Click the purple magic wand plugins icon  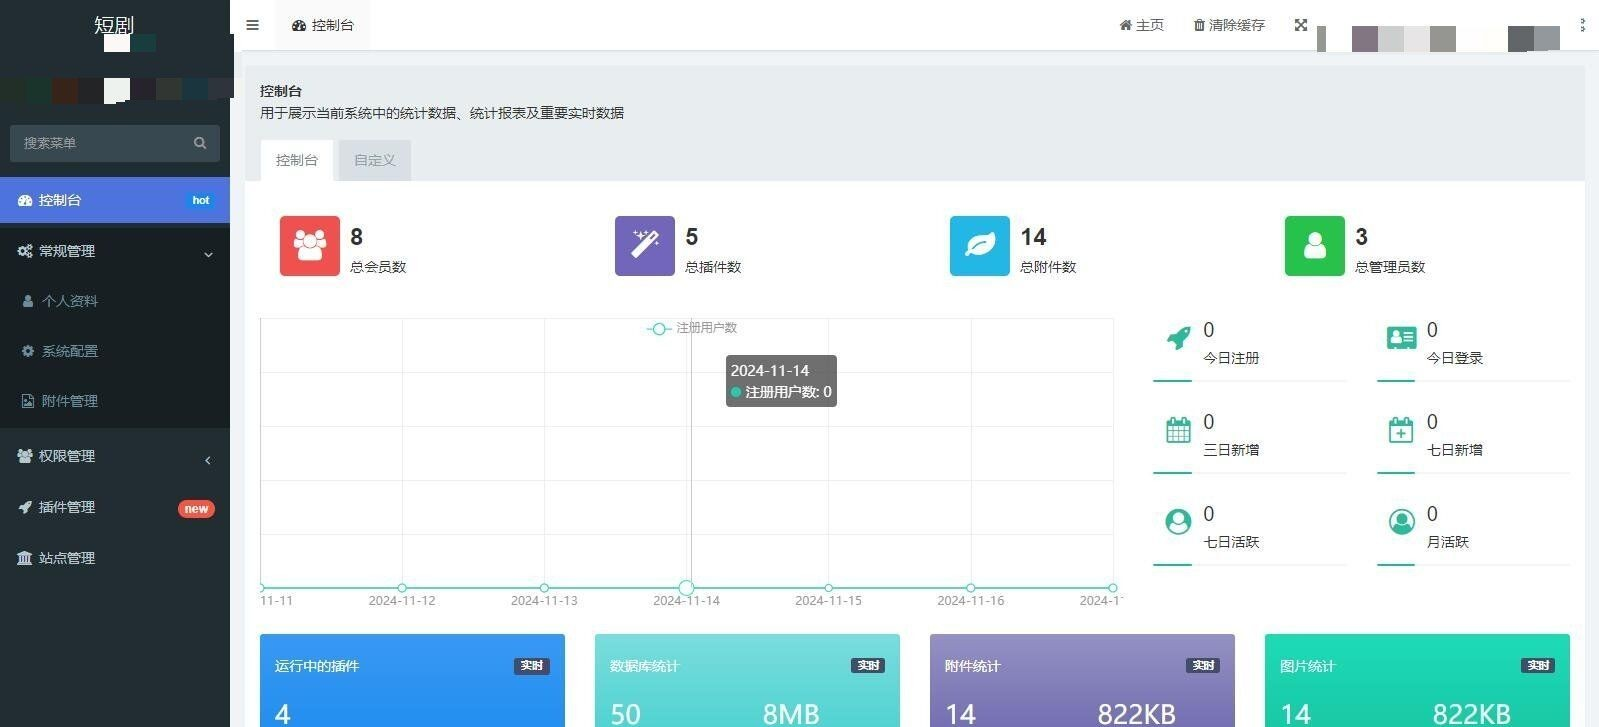[644, 246]
